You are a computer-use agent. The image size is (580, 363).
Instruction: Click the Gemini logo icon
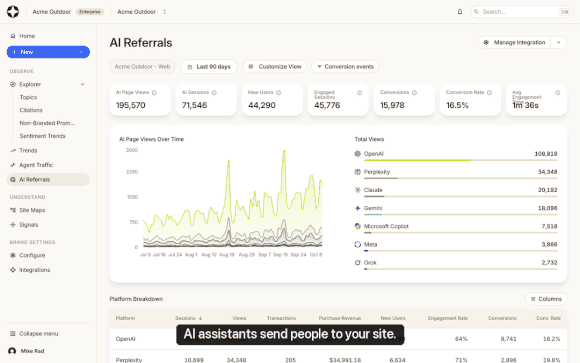click(358, 208)
